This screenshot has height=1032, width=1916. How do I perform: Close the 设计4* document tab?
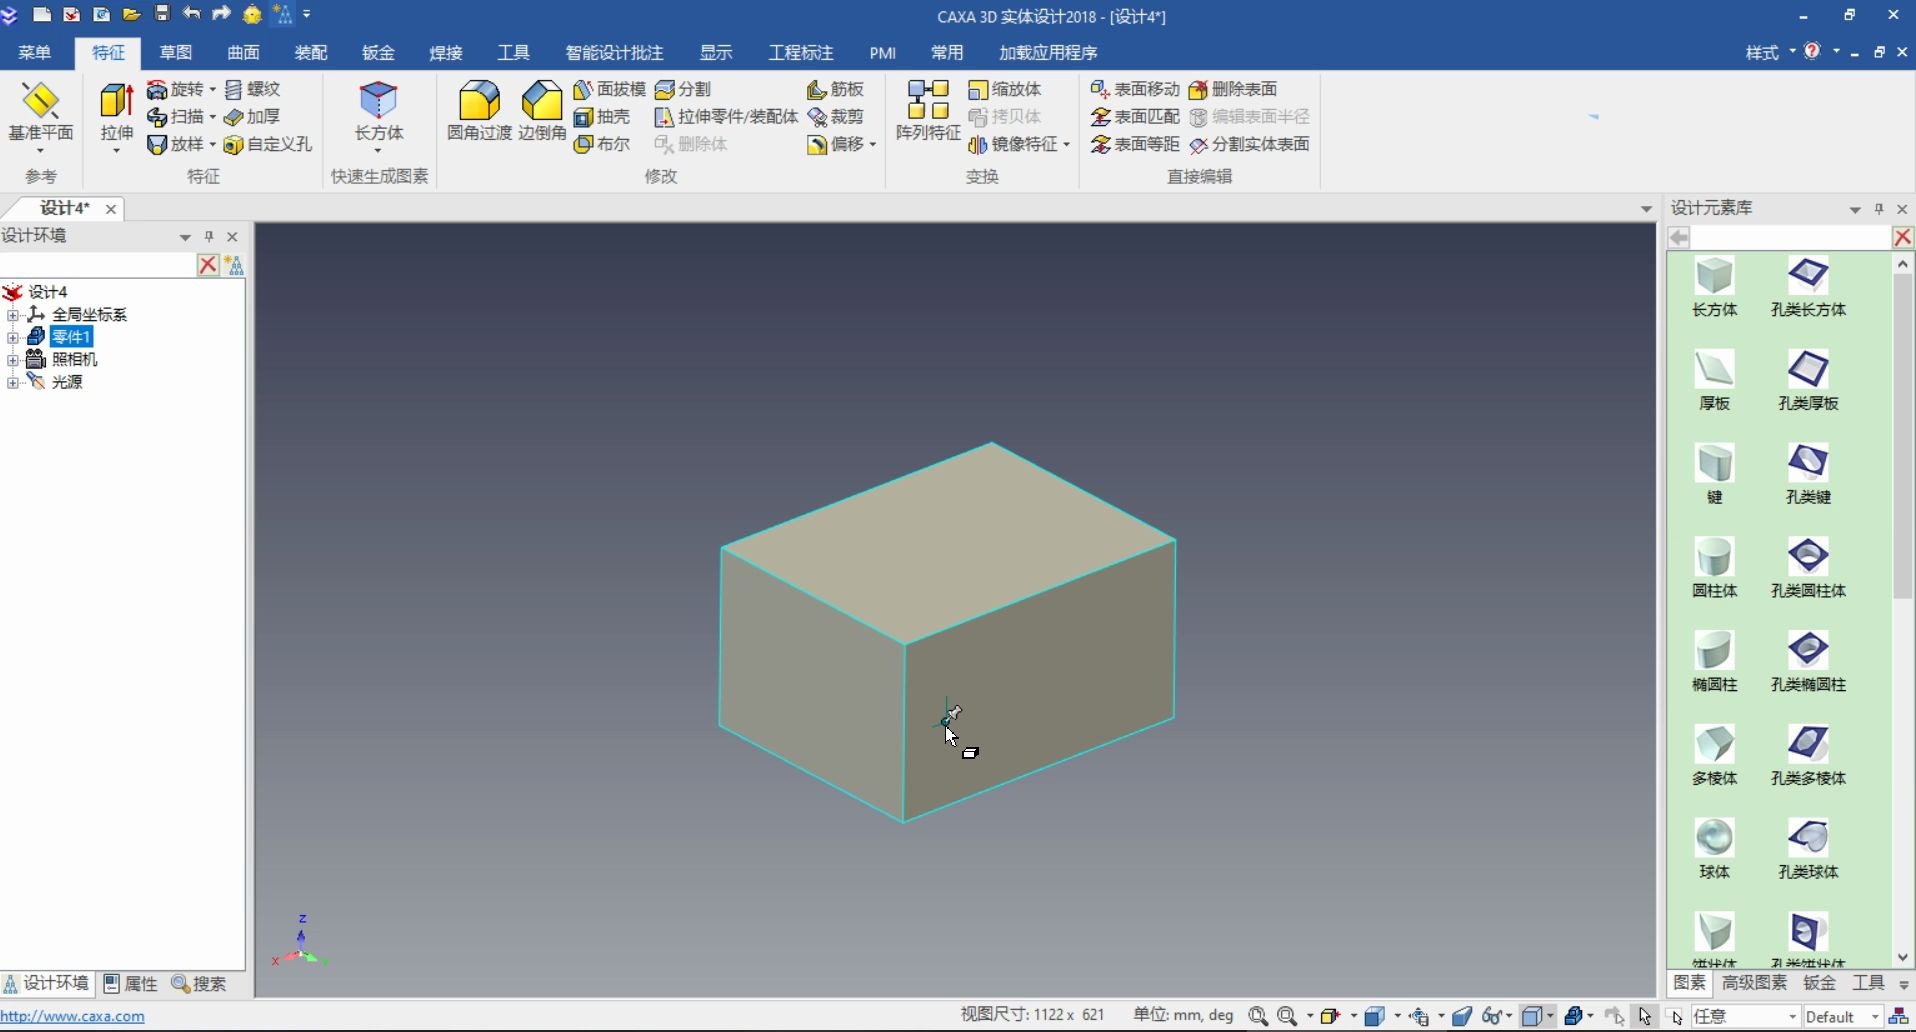click(x=111, y=209)
